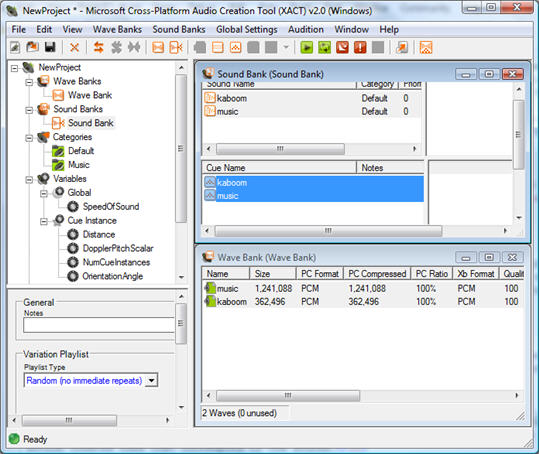The height and width of the screenshot is (454, 539).
Task: Collapse the NewProject root node
Action: 14,68
